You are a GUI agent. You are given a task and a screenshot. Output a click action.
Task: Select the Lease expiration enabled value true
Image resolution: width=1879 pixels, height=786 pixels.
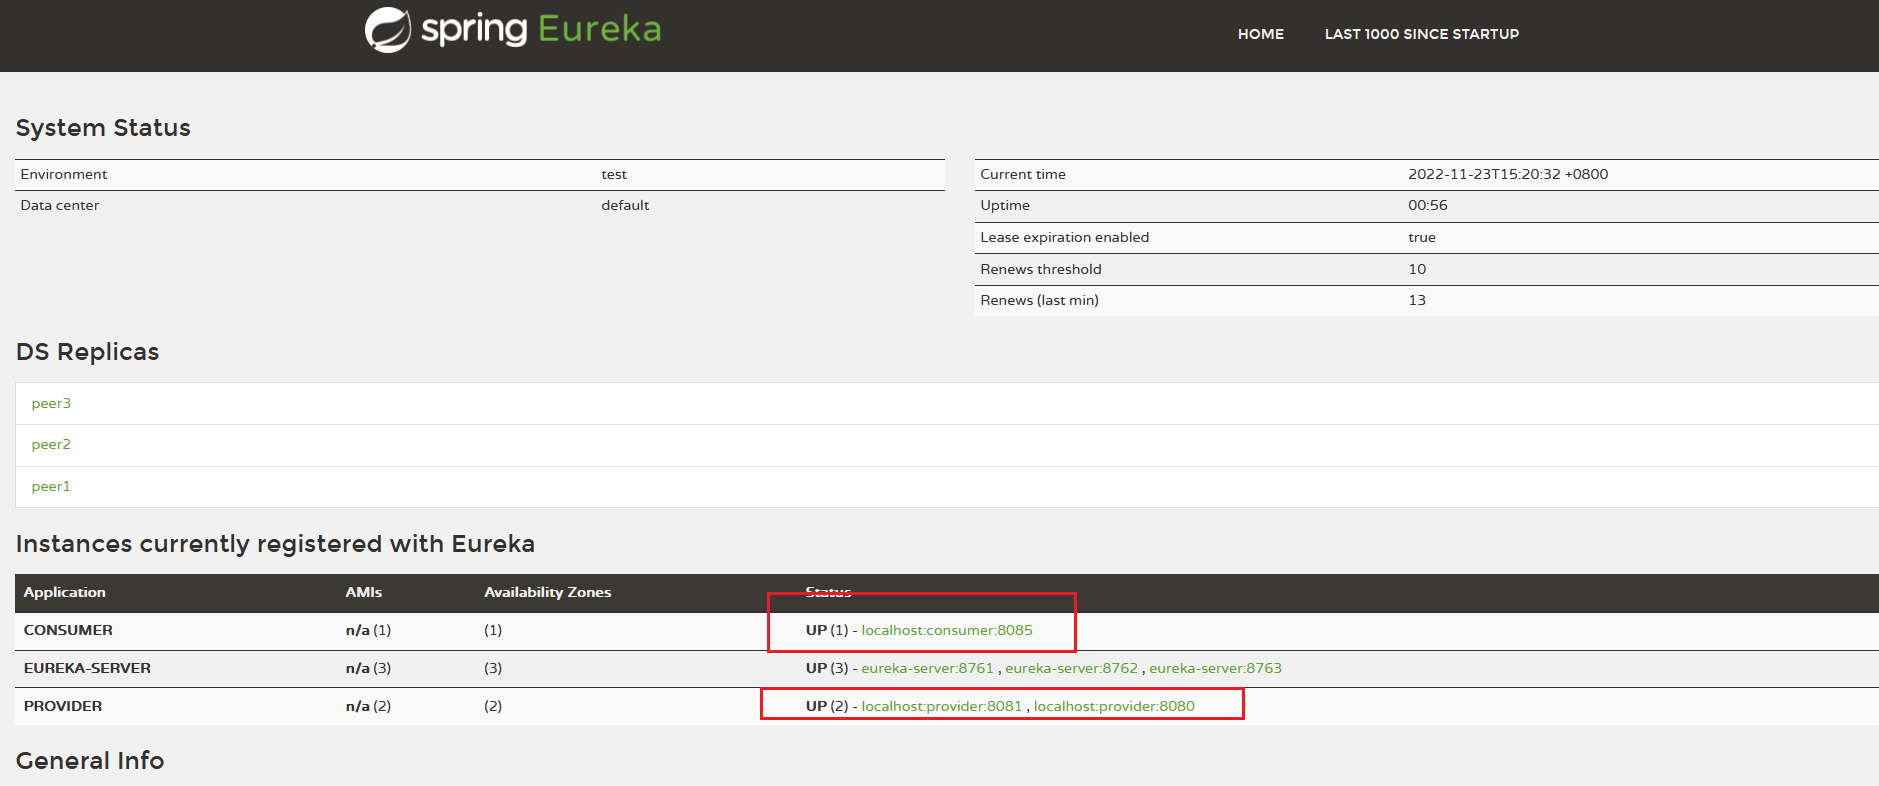coord(1421,237)
